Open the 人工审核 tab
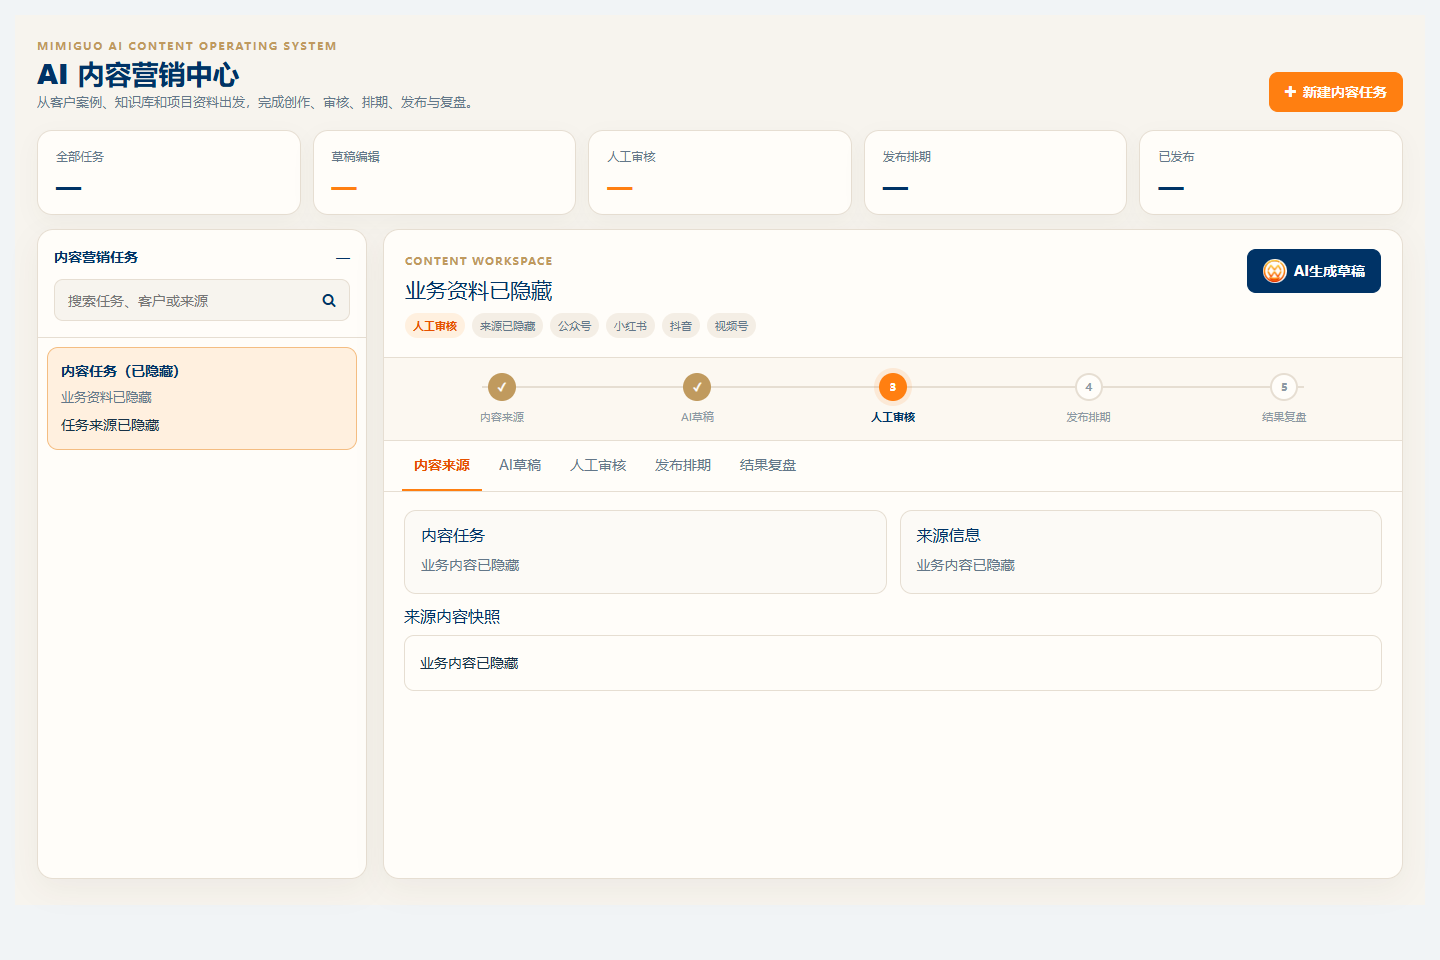The height and width of the screenshot is (960, 1440). (598, 465)
